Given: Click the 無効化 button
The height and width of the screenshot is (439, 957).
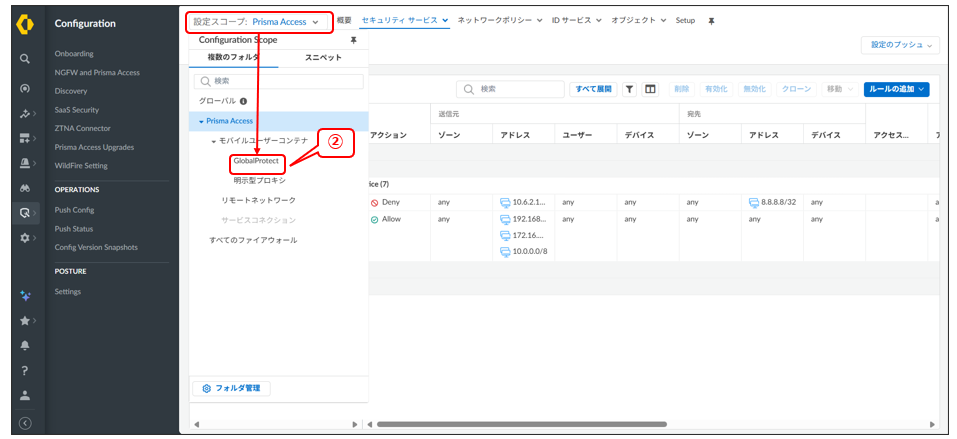Looking at the screenshot, I should [x=755, y=89].
